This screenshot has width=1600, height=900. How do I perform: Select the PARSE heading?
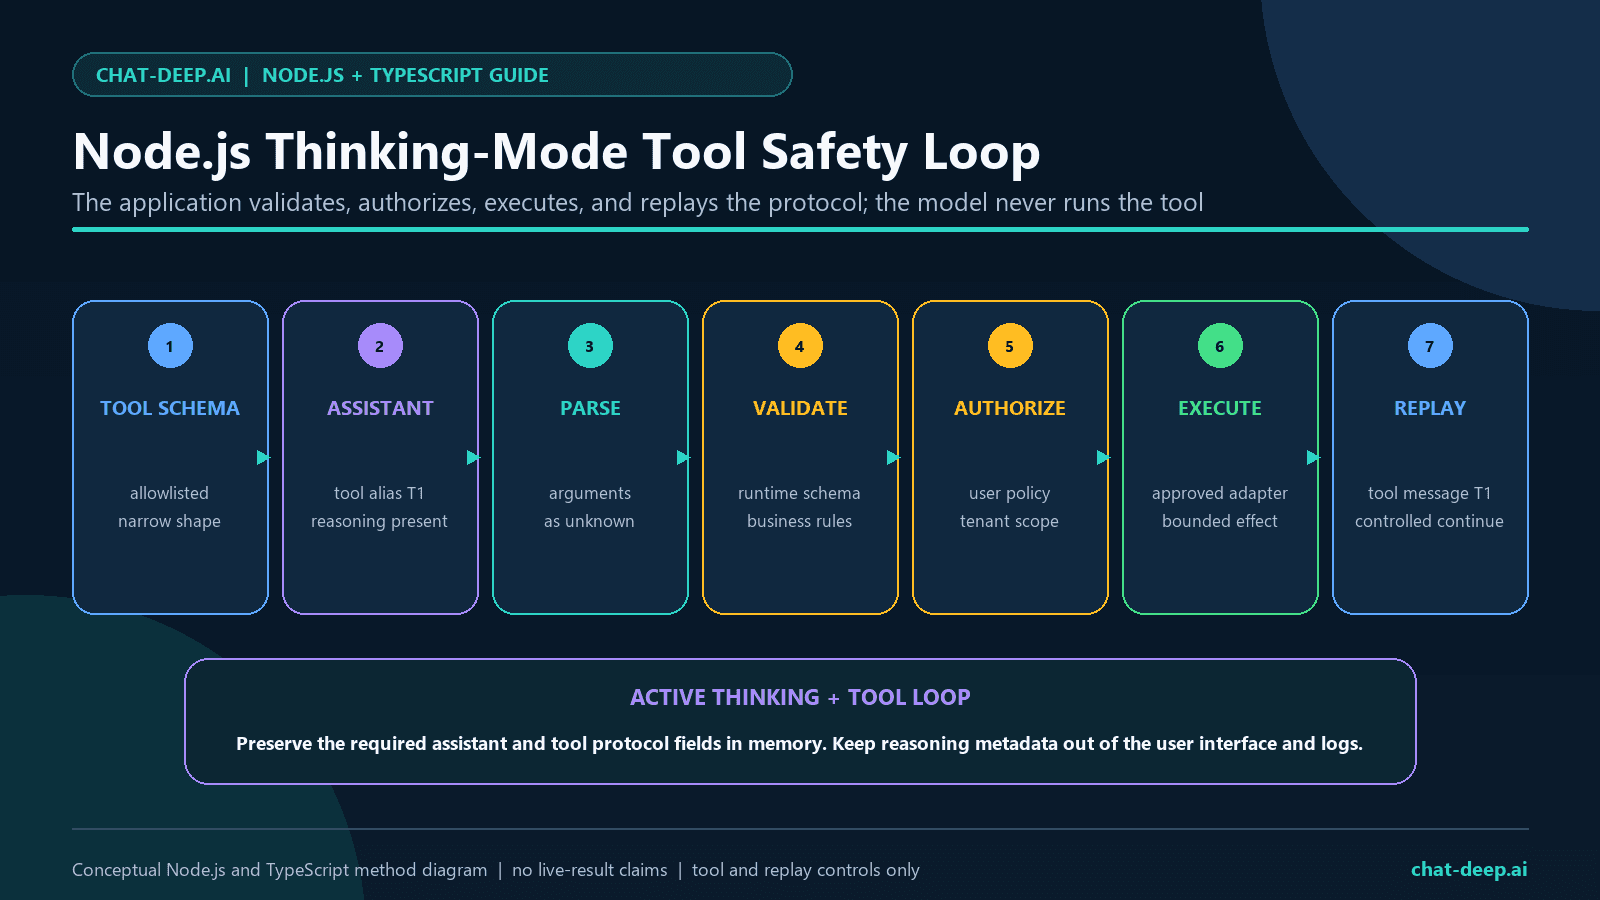(x=590, y=408)
